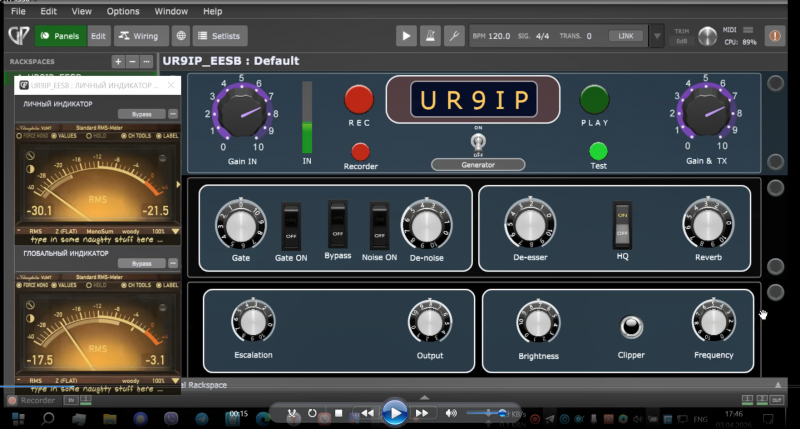The height and width of the screenshot is (429, 800).
Task: Click media player fast-forward button
Action: pyautogui.click(x=421, y=413)
